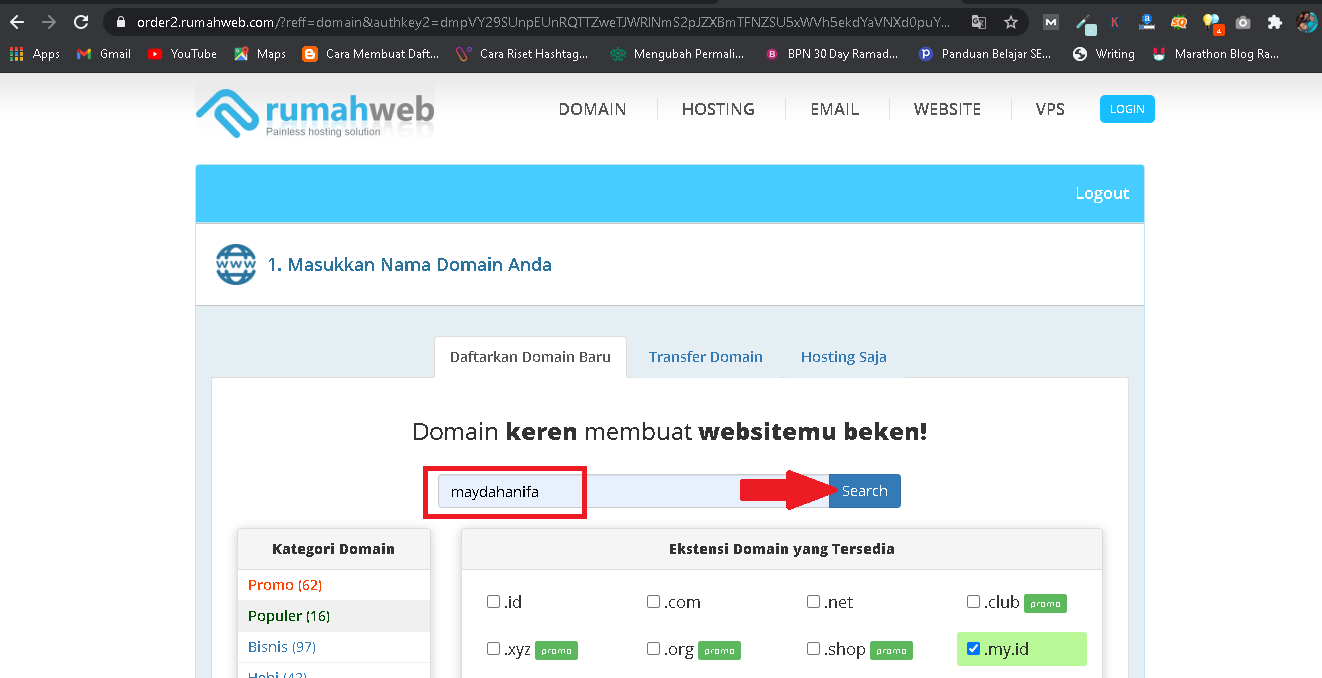The image size is (1322, 678).
Task: Select the Promo (62) category
Action: tap(285, 585)
